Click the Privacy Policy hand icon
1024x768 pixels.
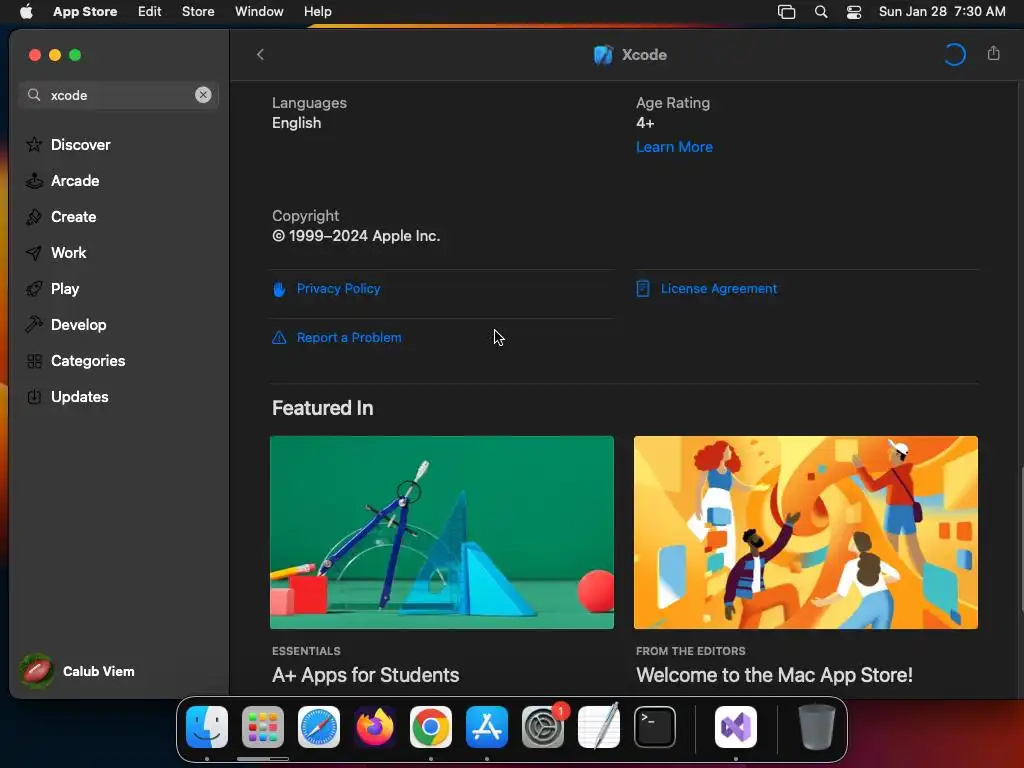[279, 289]
